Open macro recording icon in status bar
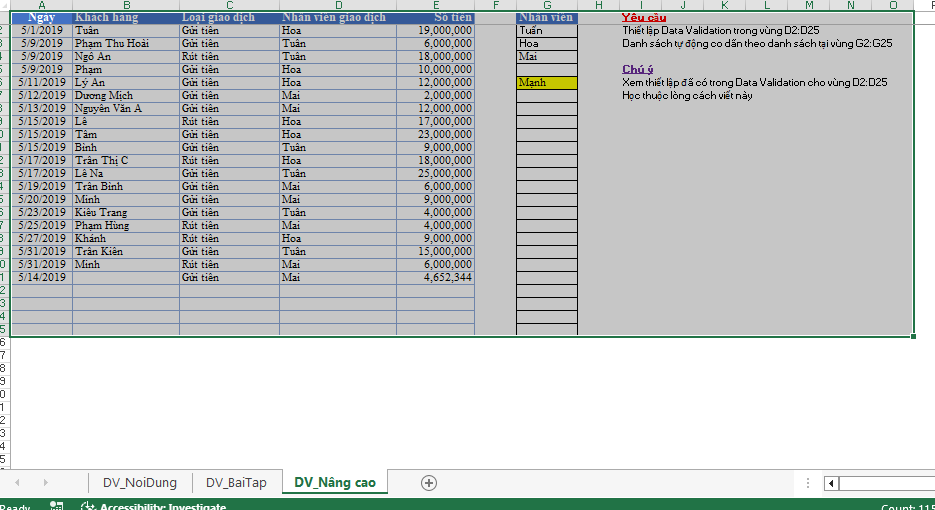 tap(57, 506)
